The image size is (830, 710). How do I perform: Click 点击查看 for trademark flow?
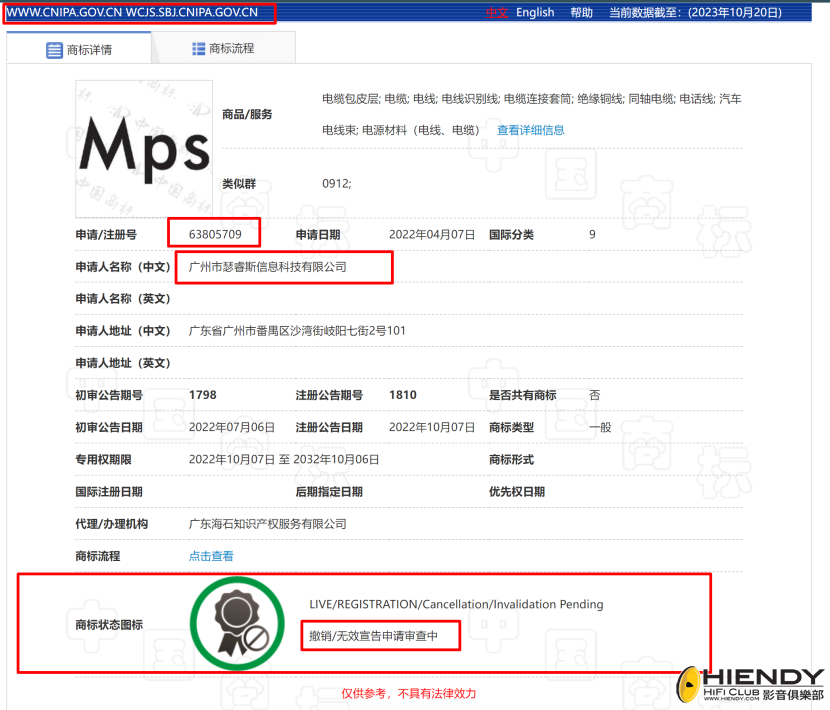[x=211, y=556]
